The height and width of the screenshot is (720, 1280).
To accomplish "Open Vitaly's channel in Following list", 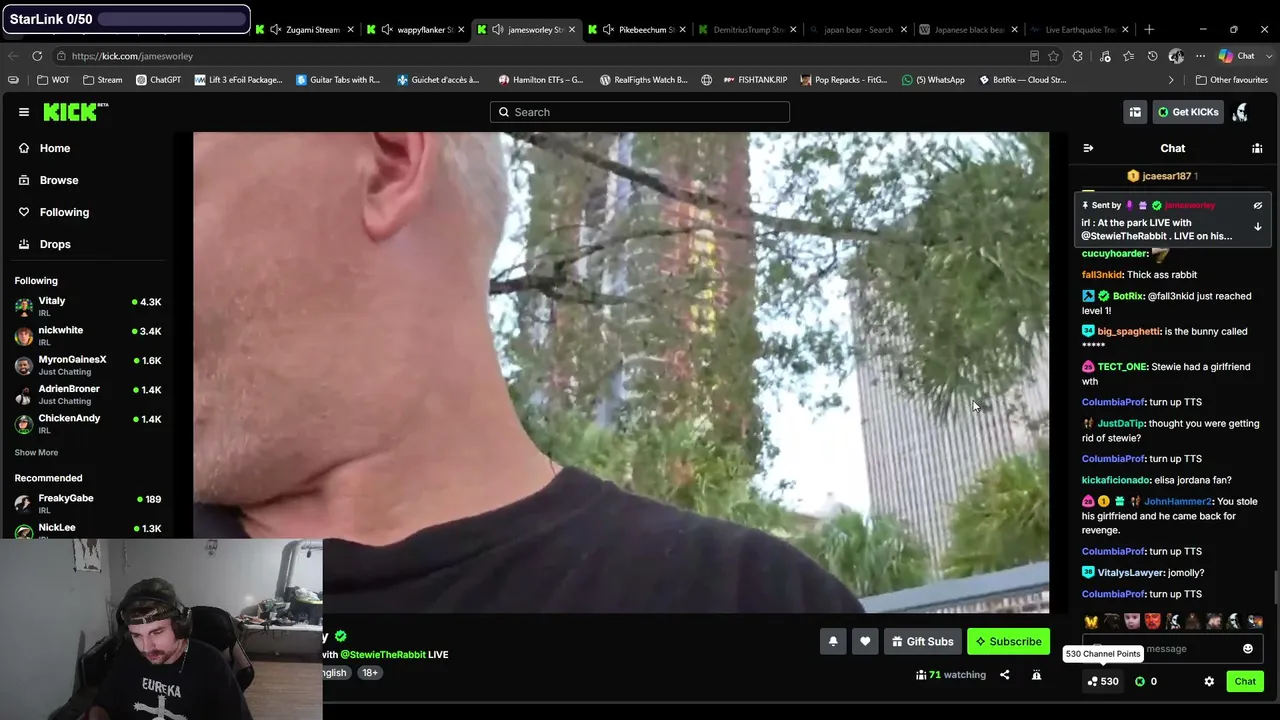I will pos(87,306).
